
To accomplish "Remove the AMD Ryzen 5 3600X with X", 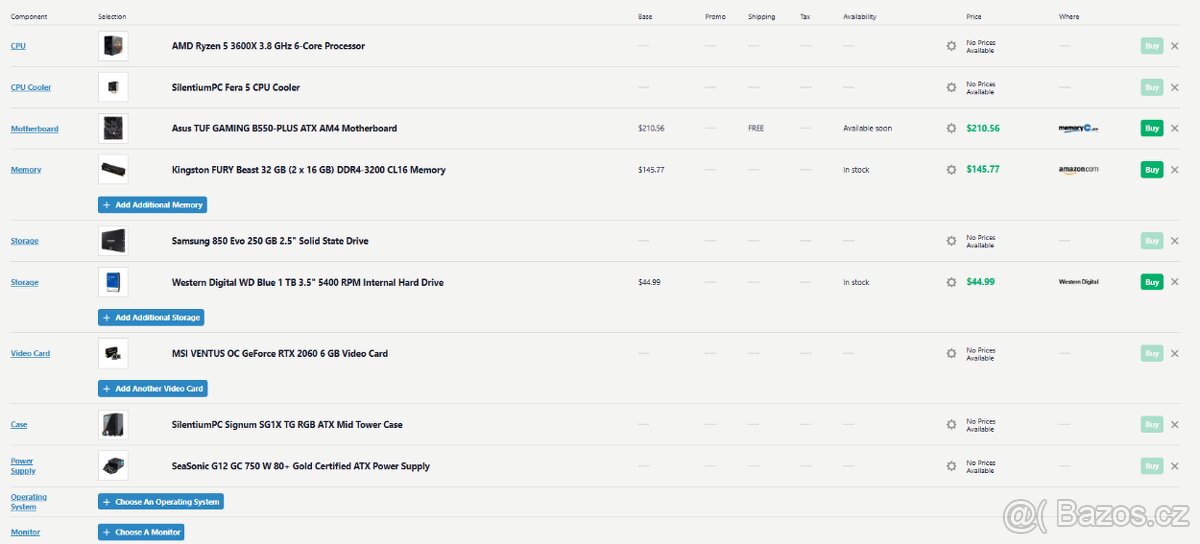I will [x=1175, y=46].
